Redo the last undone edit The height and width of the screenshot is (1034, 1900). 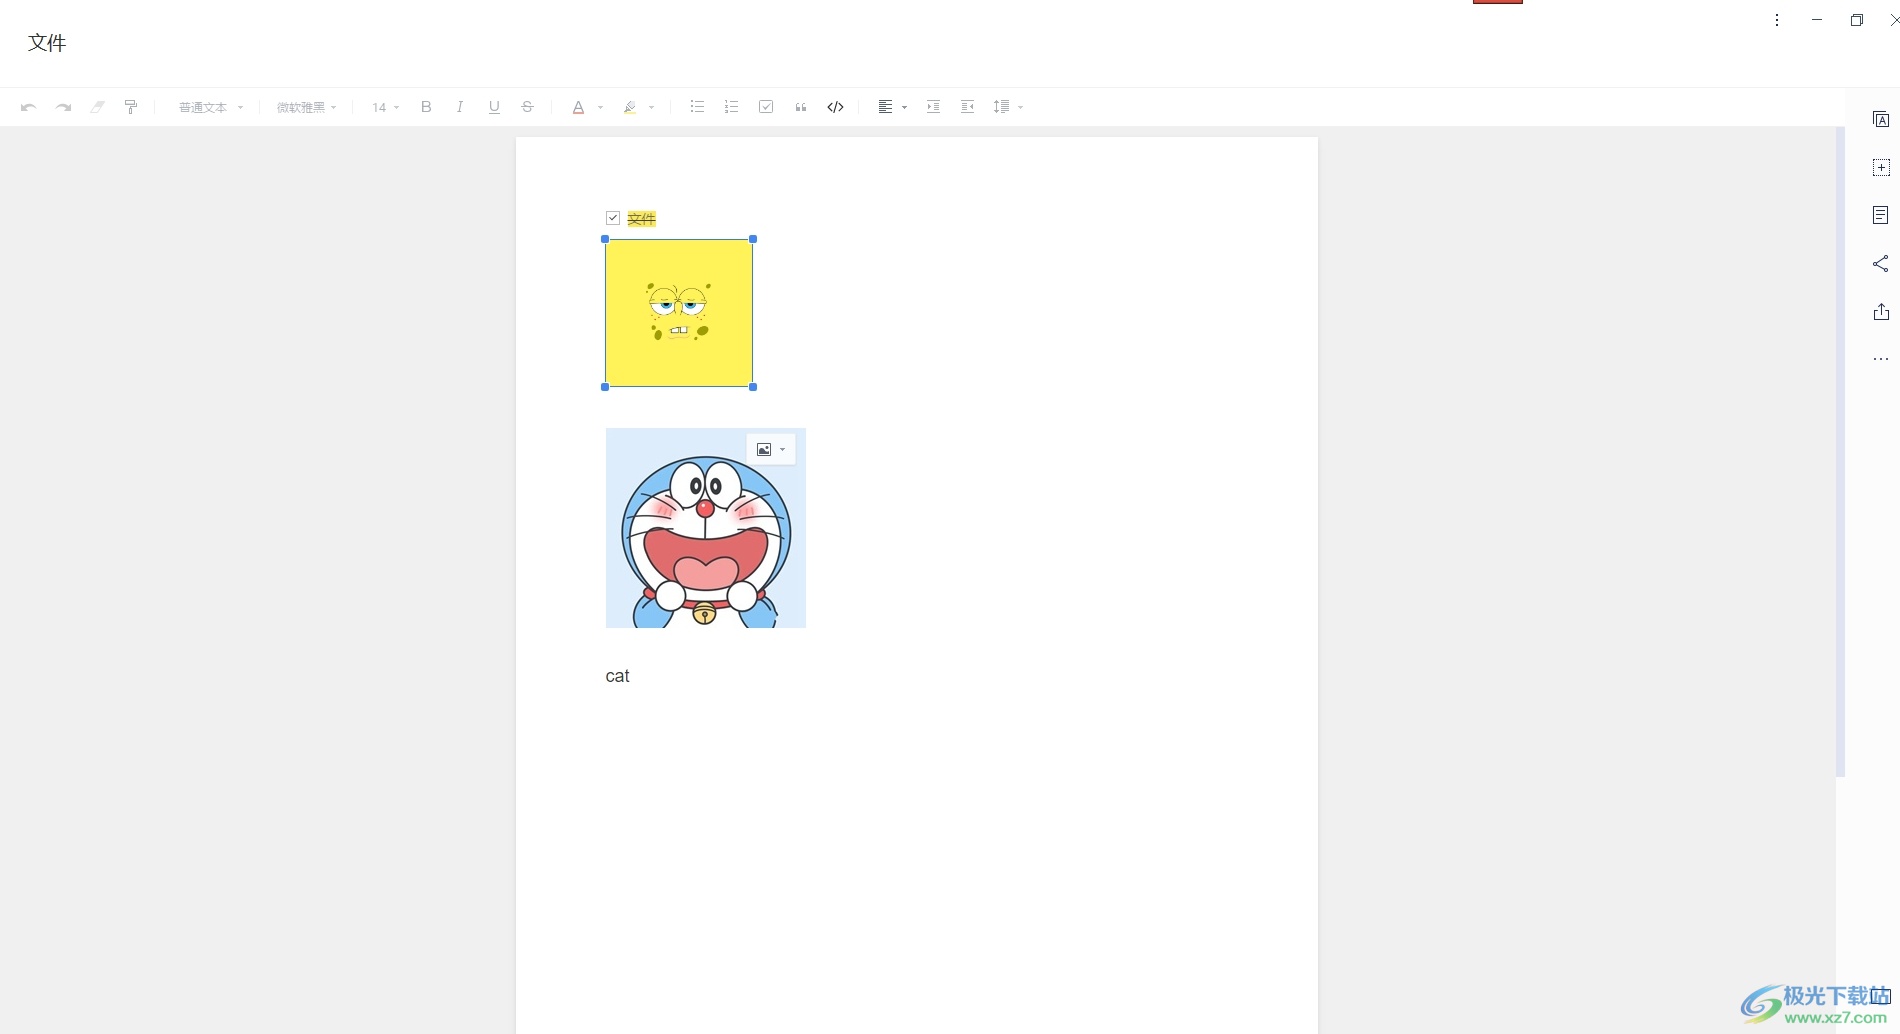click(63, 107)
